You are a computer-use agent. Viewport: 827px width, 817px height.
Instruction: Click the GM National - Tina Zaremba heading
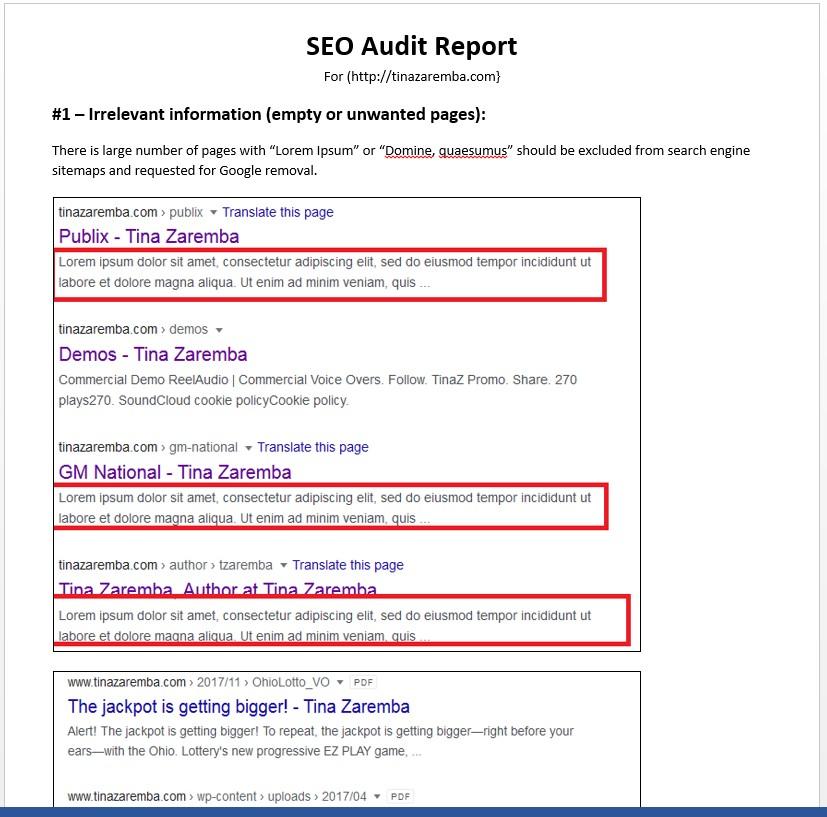tap(173, 471)
